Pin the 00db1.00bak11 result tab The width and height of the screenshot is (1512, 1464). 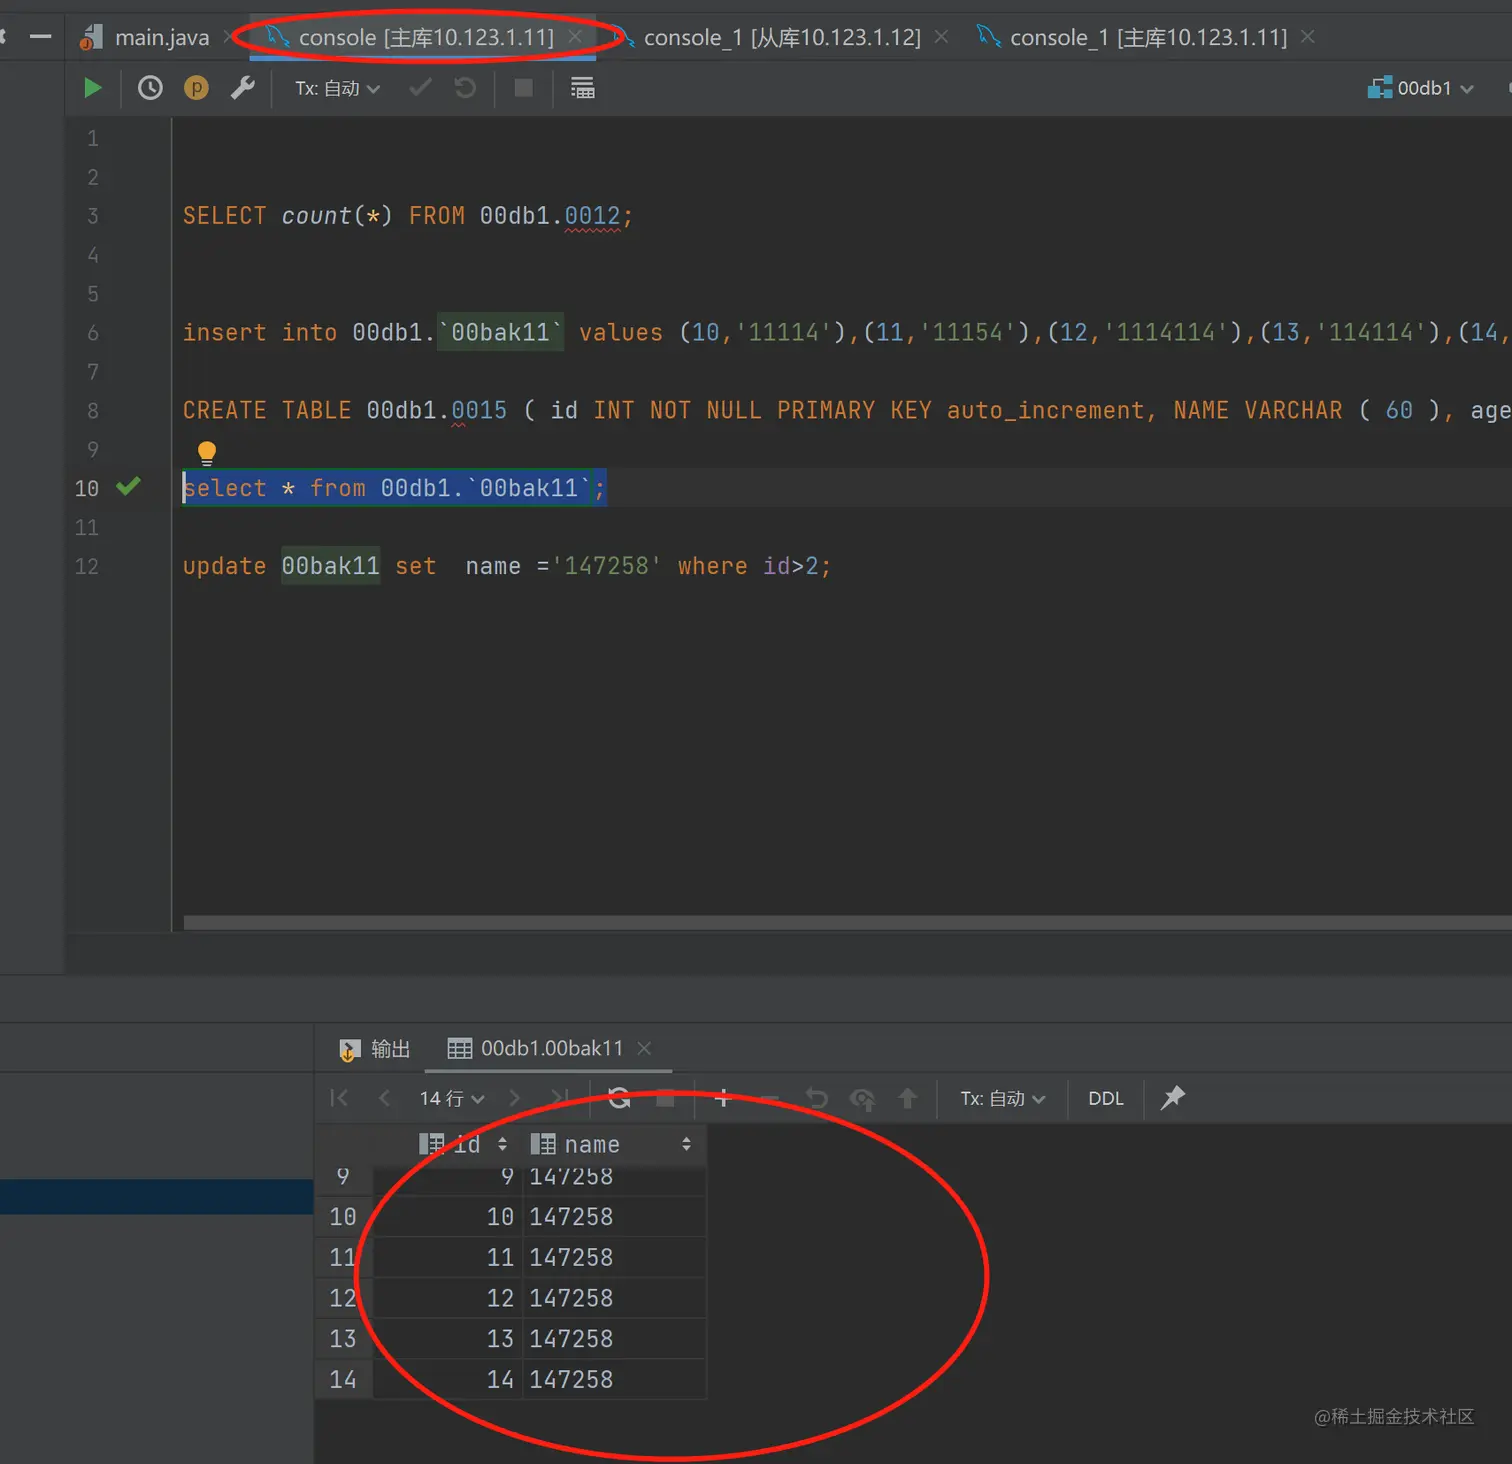(x=1173, y=1098)
